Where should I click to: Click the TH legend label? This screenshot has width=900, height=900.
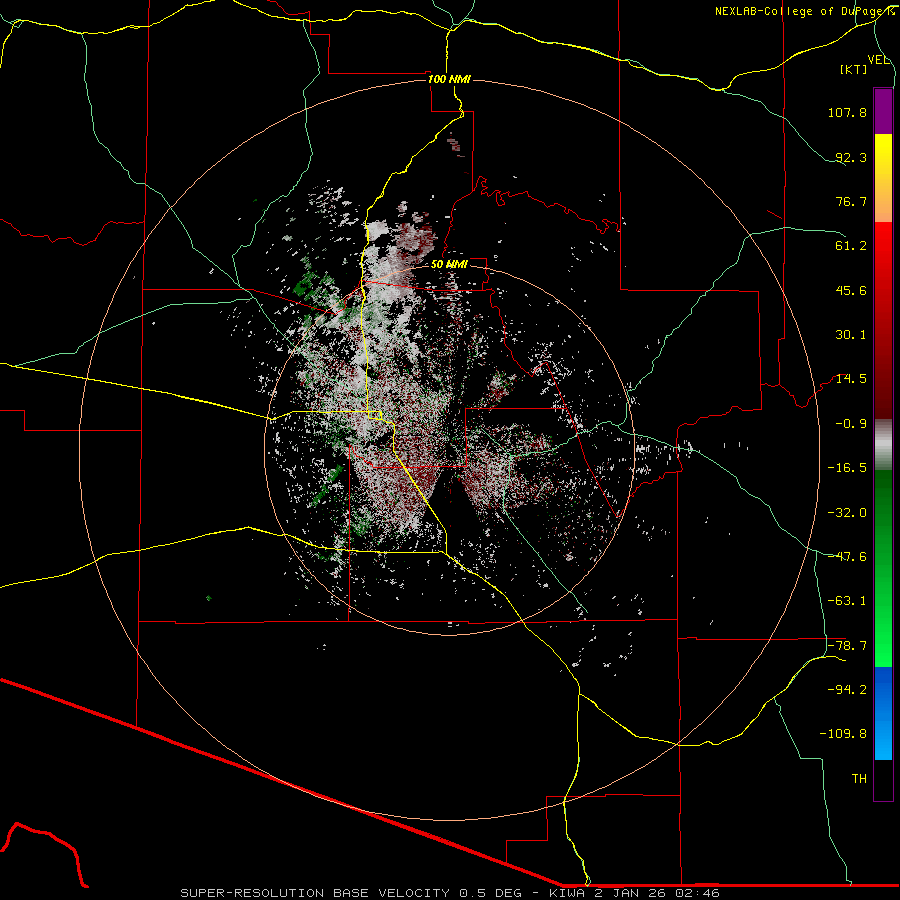click(859, 779)
